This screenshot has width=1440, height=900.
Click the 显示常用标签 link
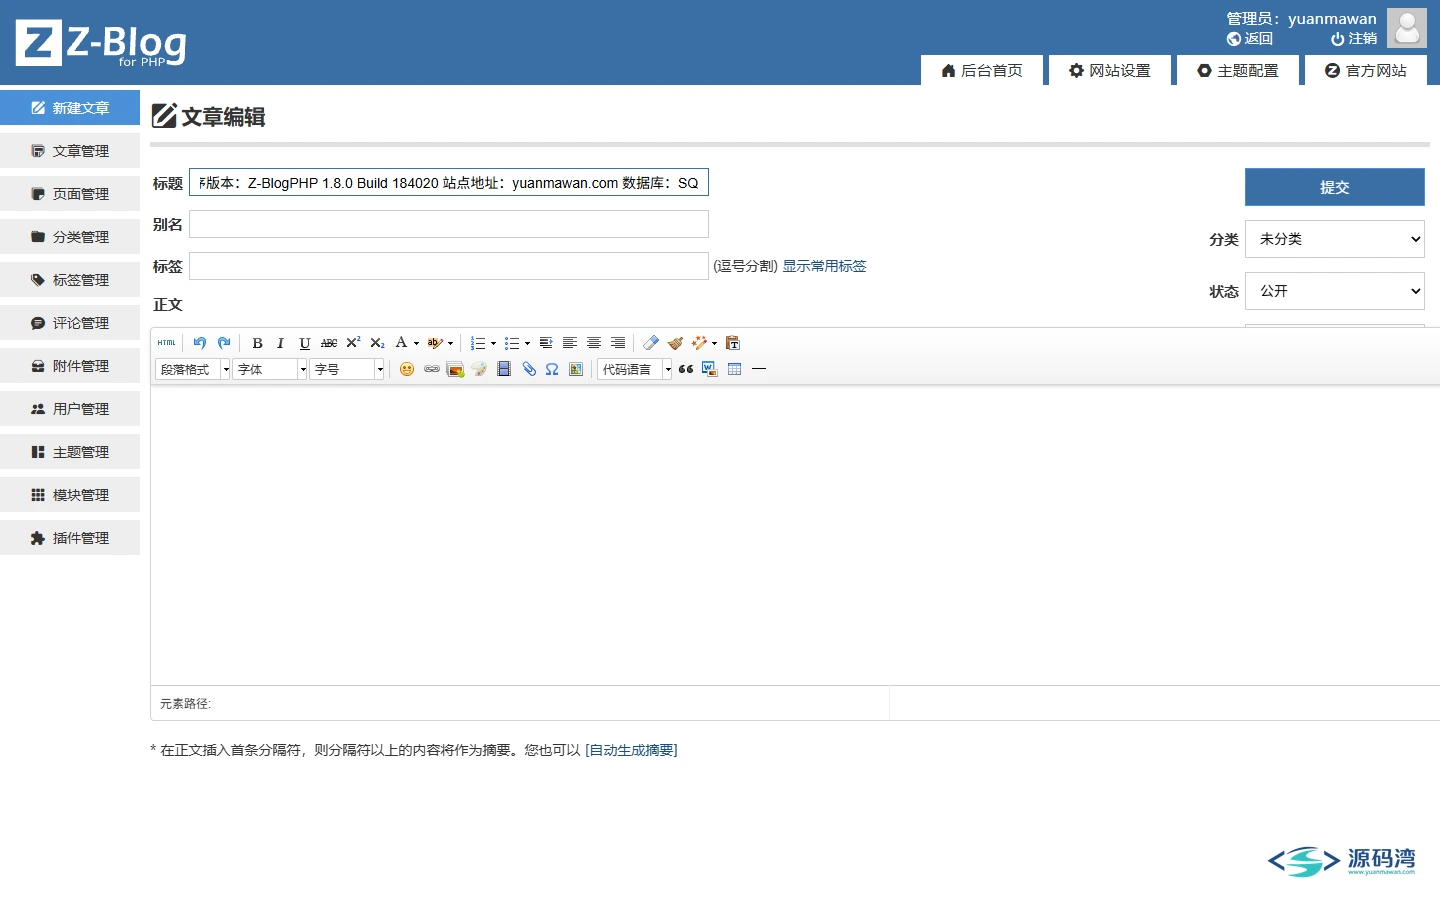coord(824,266)
